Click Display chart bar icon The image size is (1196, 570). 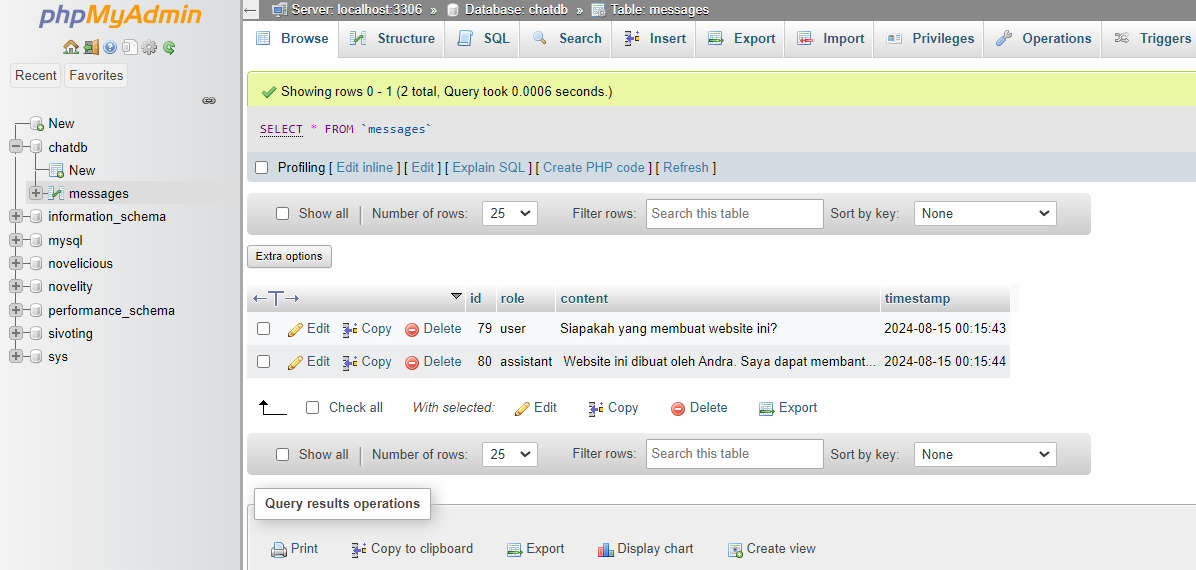(x=606, y=549)
